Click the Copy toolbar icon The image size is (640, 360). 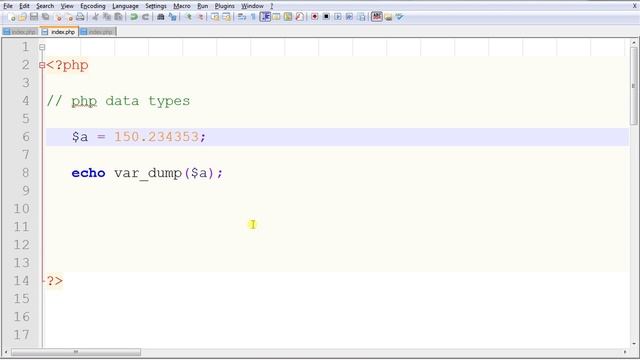pyautogui.click(x=107, y=17)
